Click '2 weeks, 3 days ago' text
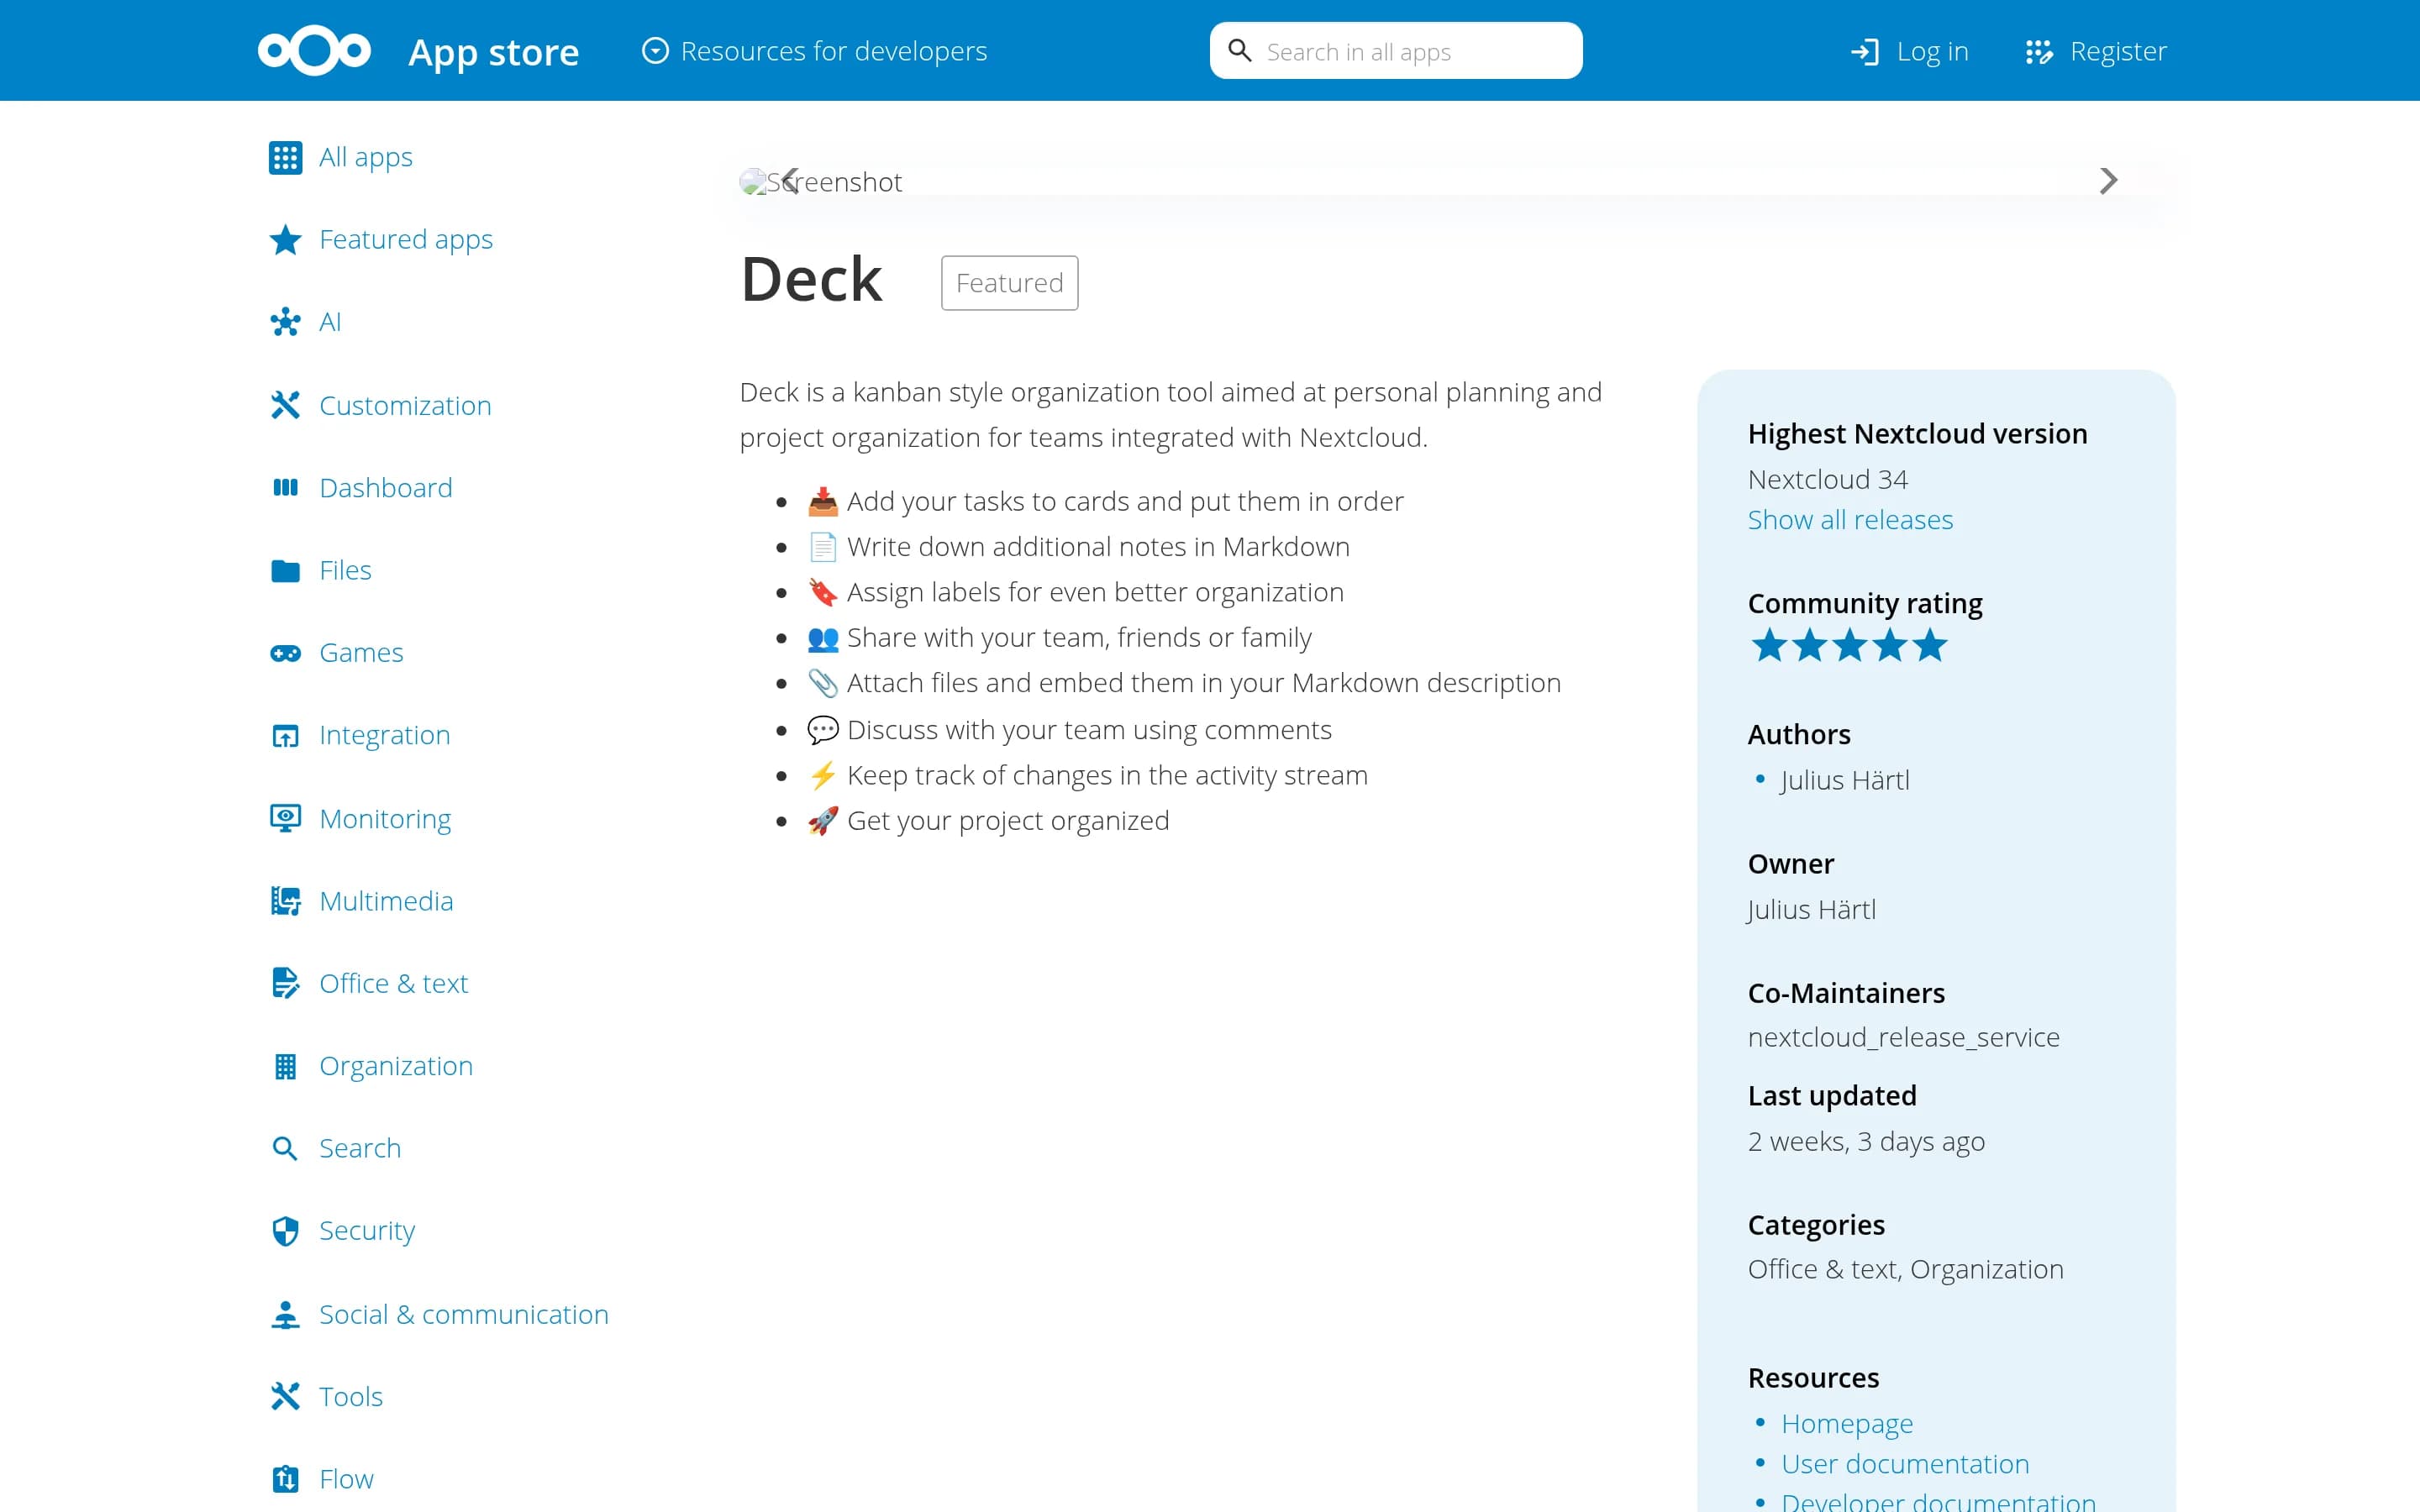The image size is (2420, 1512). pyautogui.click(x=1865, y=1141)
